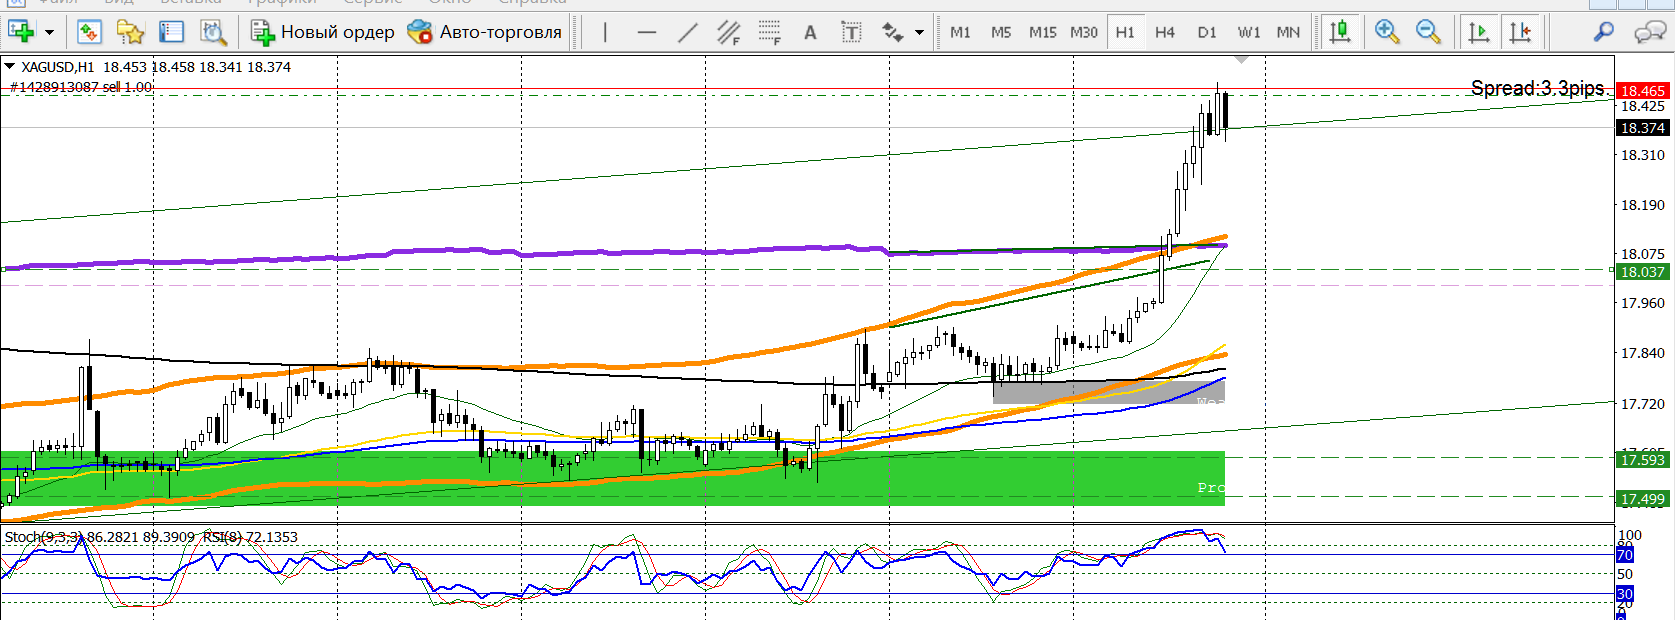
Task: Open the chat bubbles icon
Action: click(x=1649, y=32)
